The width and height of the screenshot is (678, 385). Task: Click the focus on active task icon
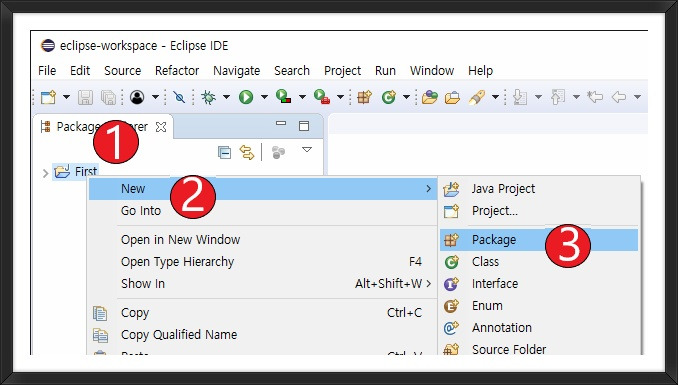tap(278, 152)
